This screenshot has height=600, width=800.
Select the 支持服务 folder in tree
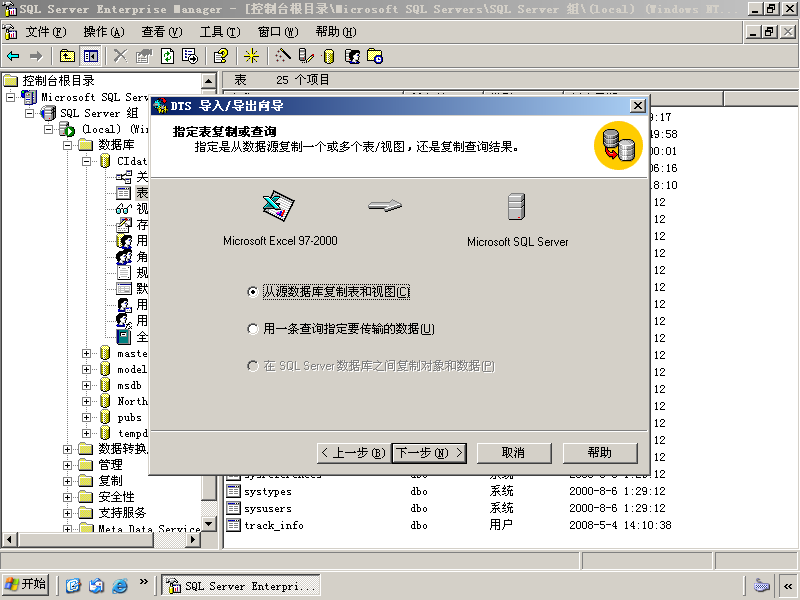[113, 512]
